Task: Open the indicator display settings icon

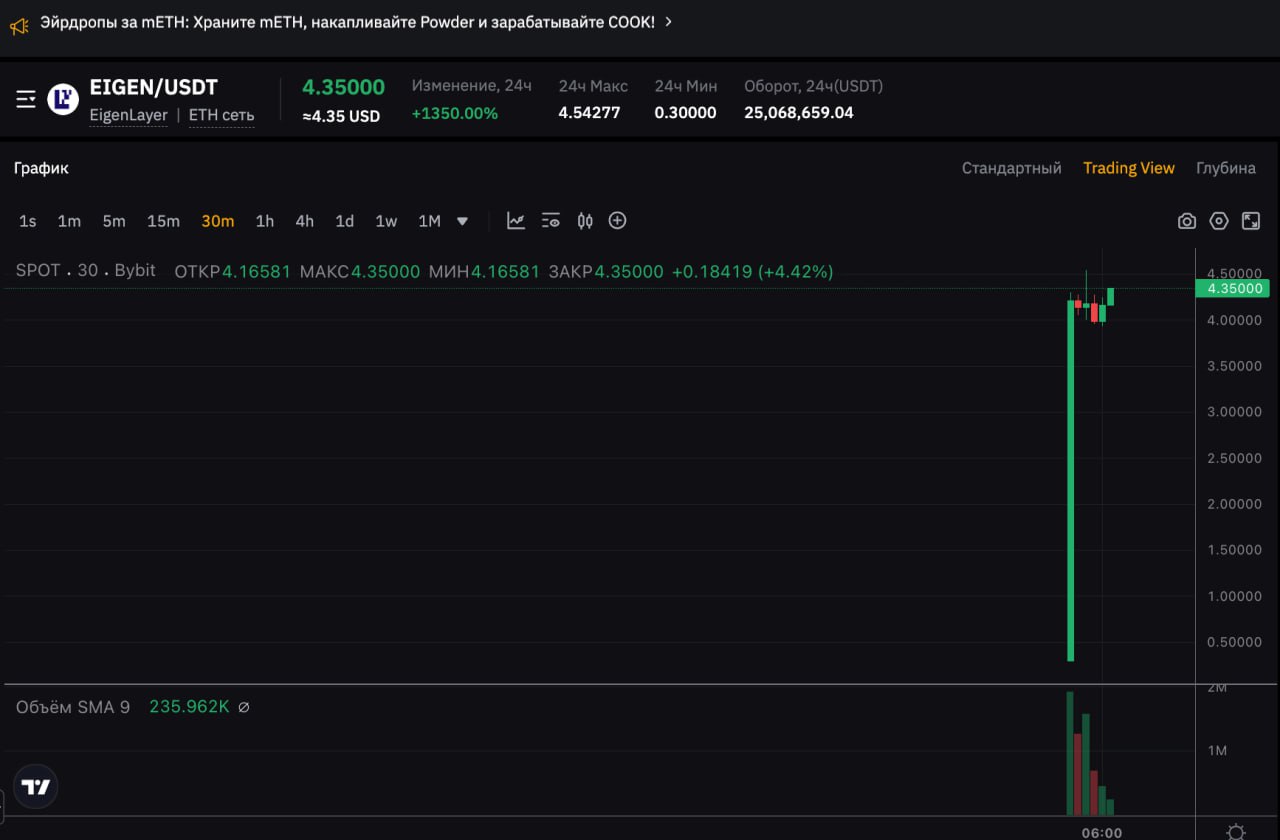Action: (x=551, y=221)
